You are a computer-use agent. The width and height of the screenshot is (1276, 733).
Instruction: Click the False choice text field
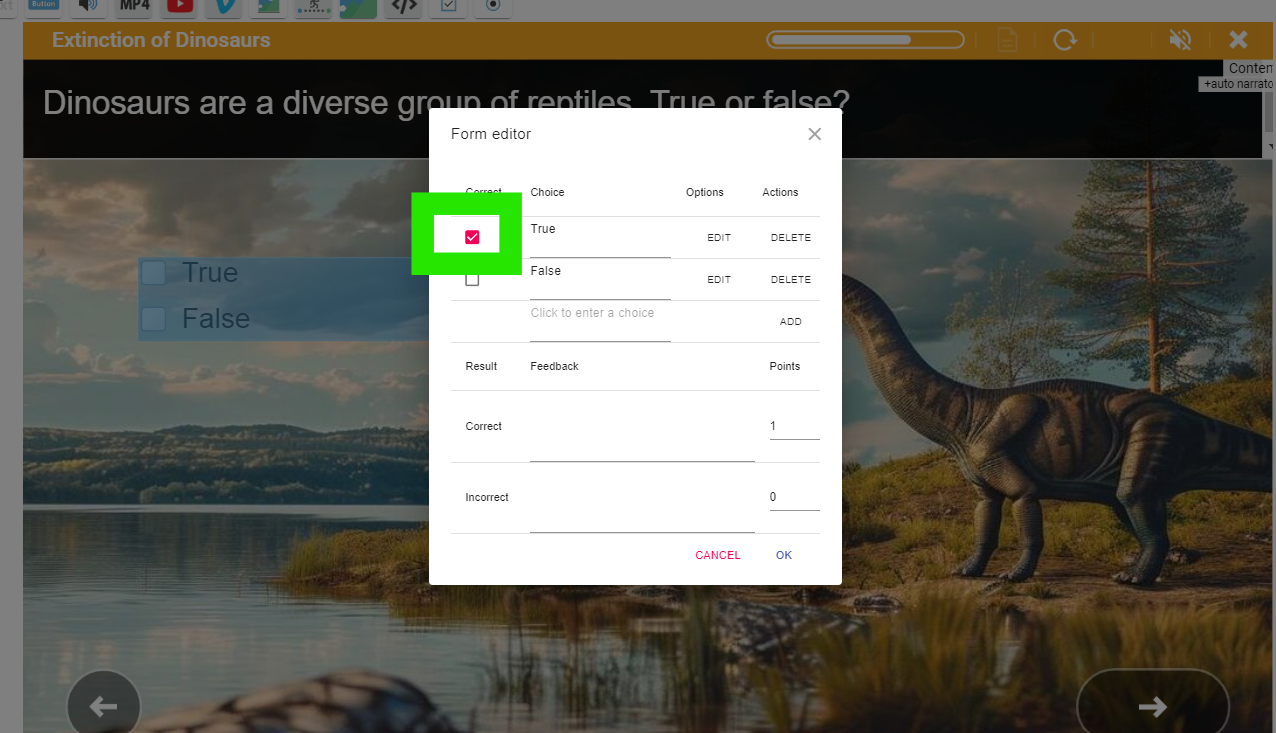coord(600,280)
